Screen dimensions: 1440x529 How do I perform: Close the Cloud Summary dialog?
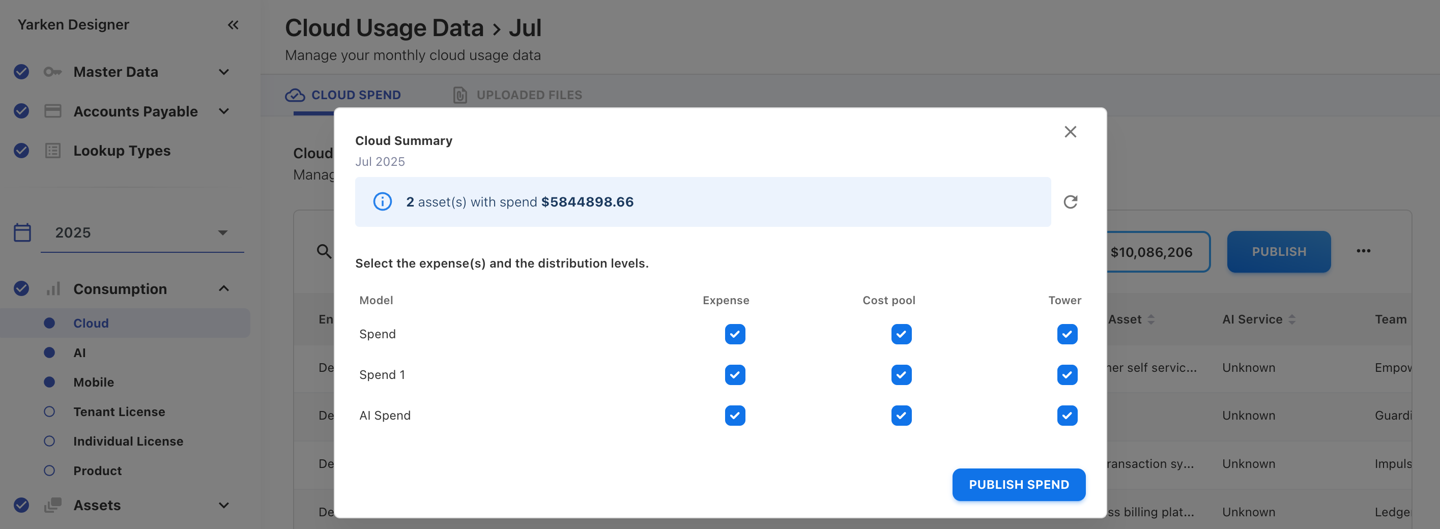[1071, 132]
